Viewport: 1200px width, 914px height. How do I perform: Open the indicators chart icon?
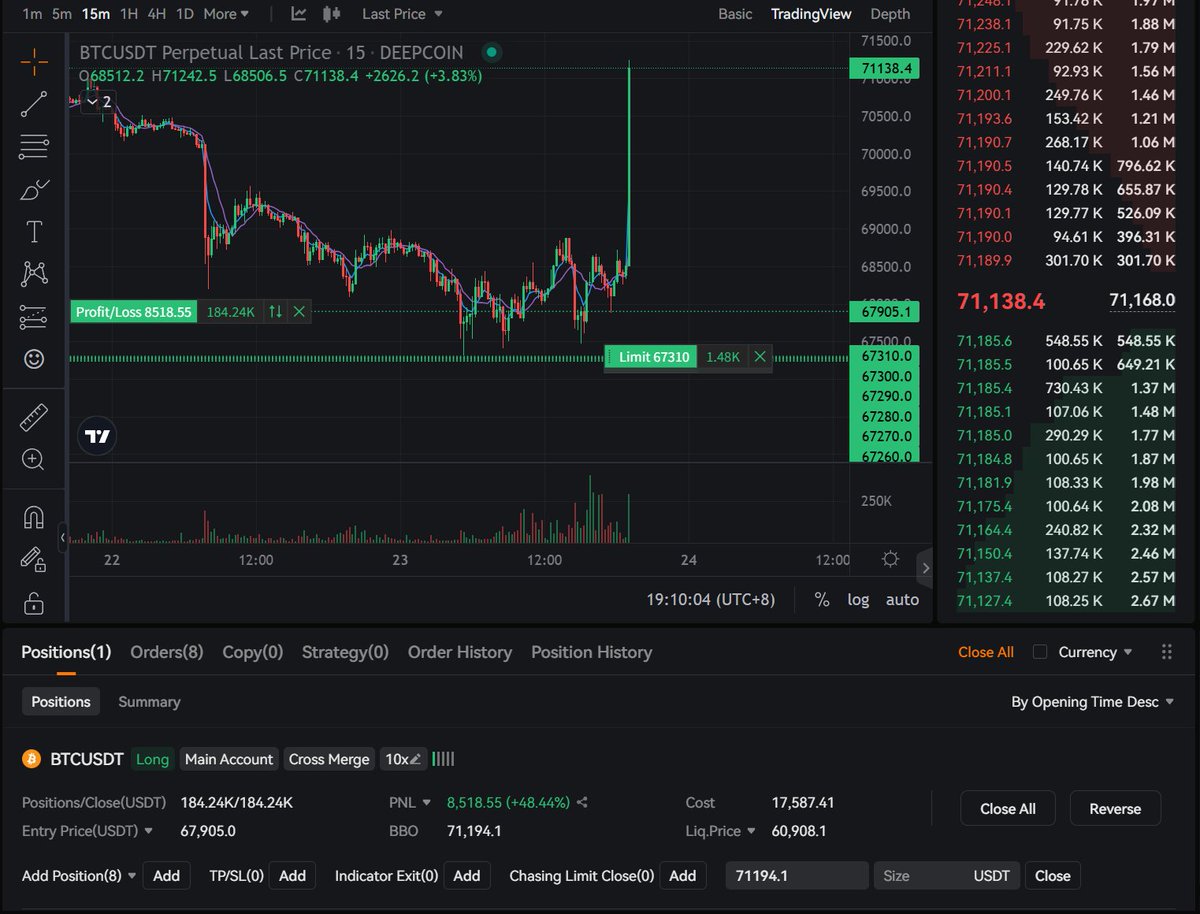point(299,14)
